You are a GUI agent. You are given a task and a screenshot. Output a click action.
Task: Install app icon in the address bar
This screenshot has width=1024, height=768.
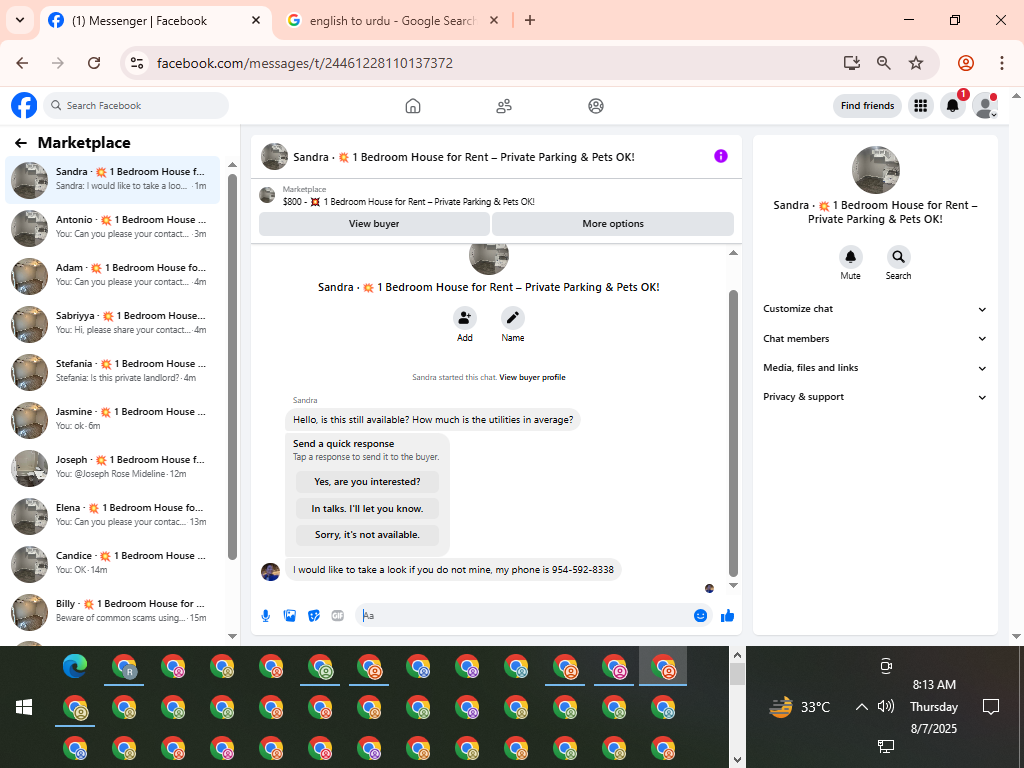(x=852, y=63)
